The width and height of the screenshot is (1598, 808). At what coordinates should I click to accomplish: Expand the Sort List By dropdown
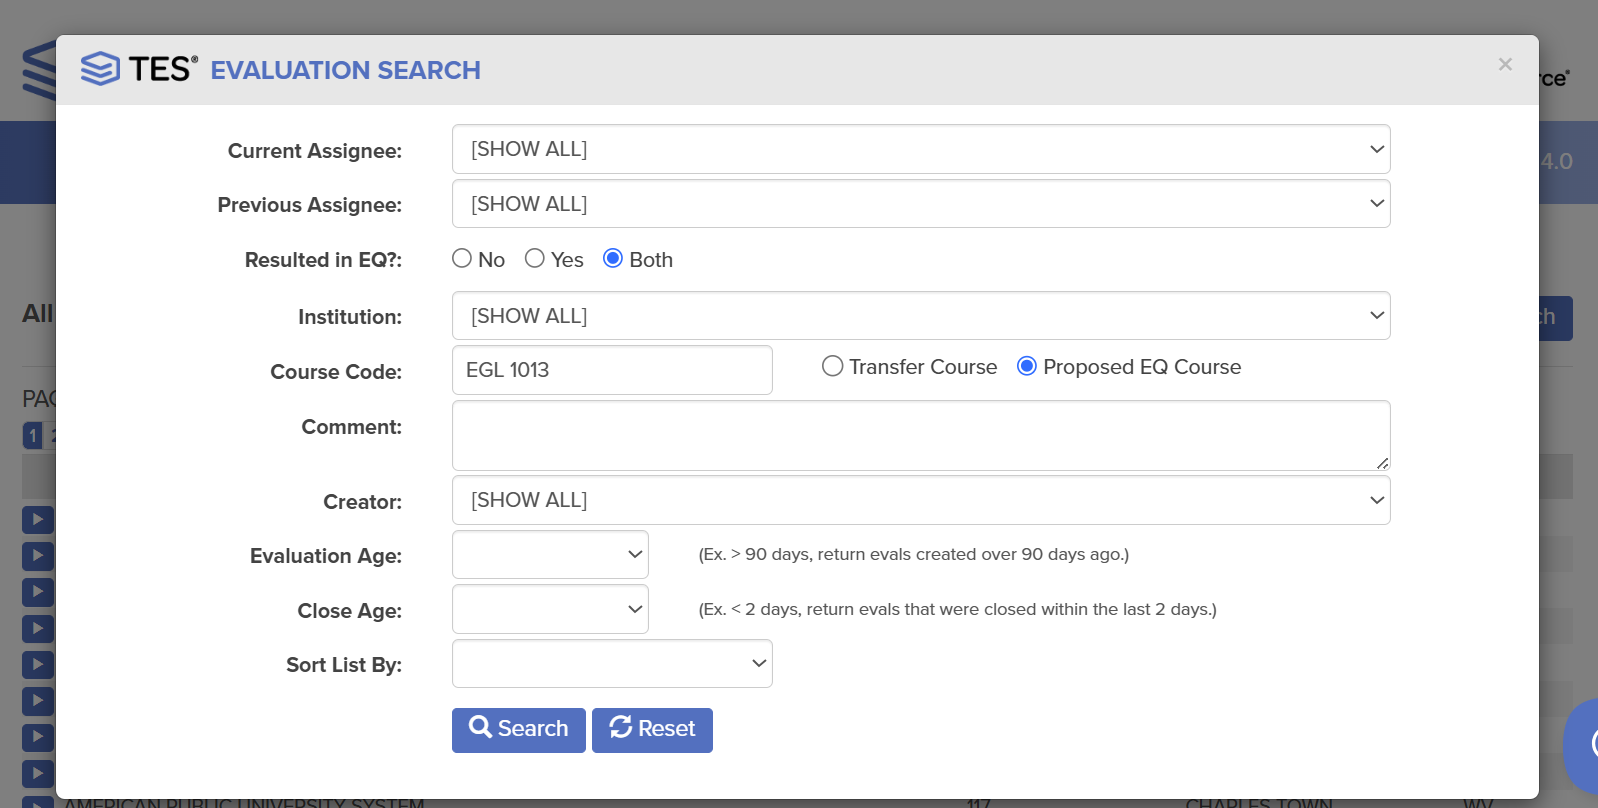coord(612,664)
